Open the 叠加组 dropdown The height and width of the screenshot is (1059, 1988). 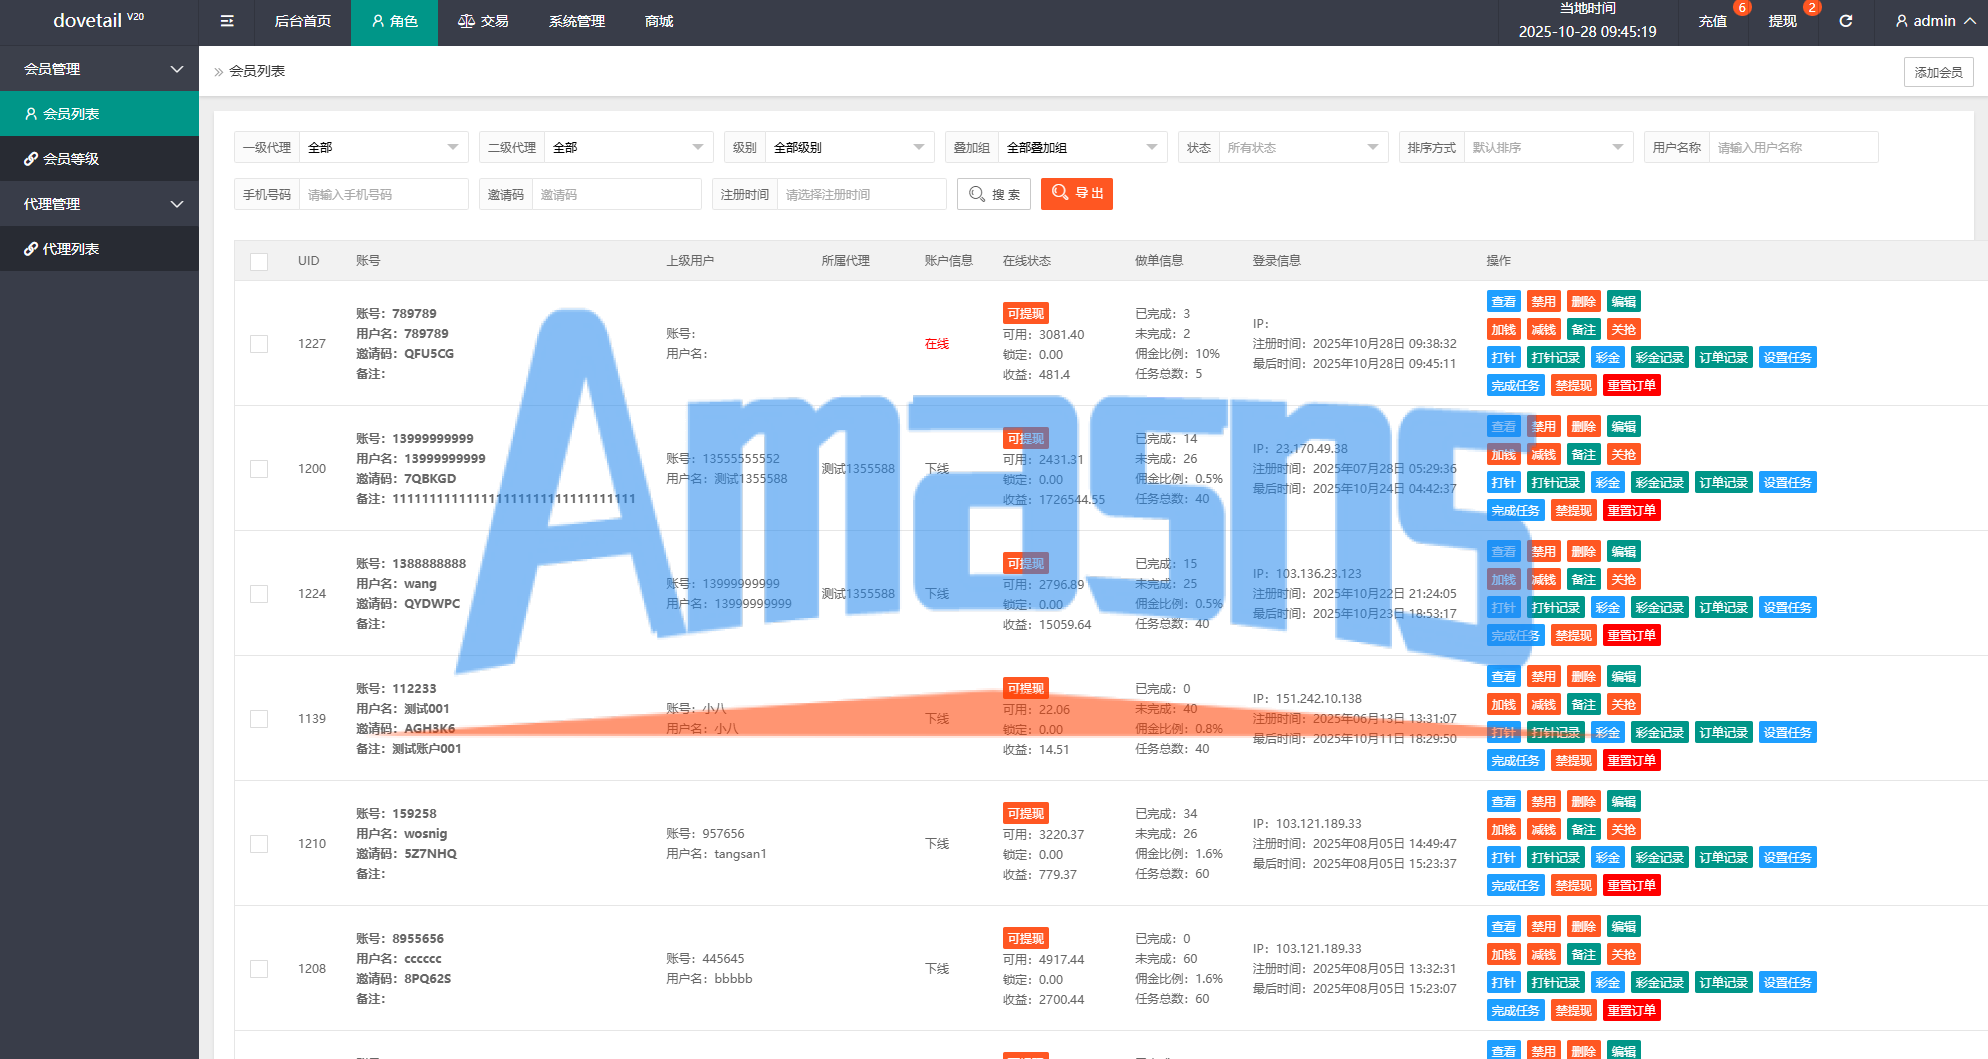click(1082, 147)
